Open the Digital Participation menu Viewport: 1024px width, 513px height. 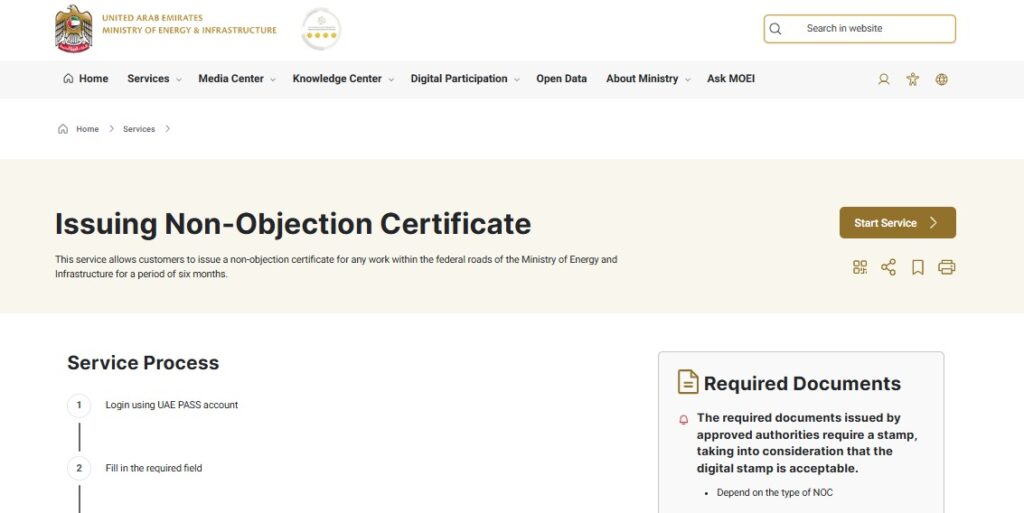pos(459,78)
